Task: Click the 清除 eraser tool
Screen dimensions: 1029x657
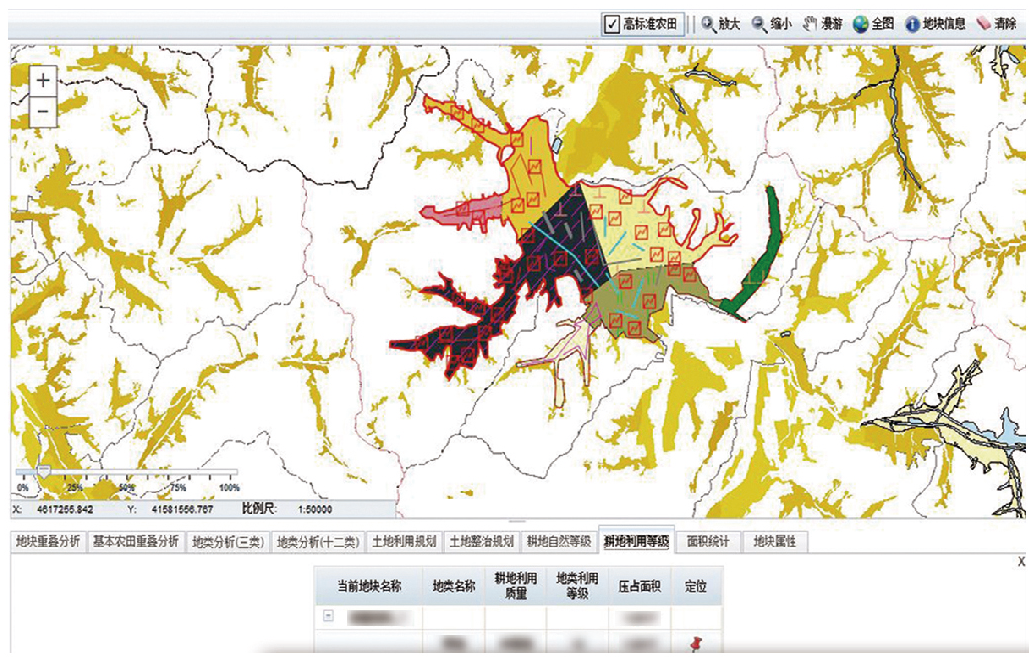Action: click(x=995, y=25)
